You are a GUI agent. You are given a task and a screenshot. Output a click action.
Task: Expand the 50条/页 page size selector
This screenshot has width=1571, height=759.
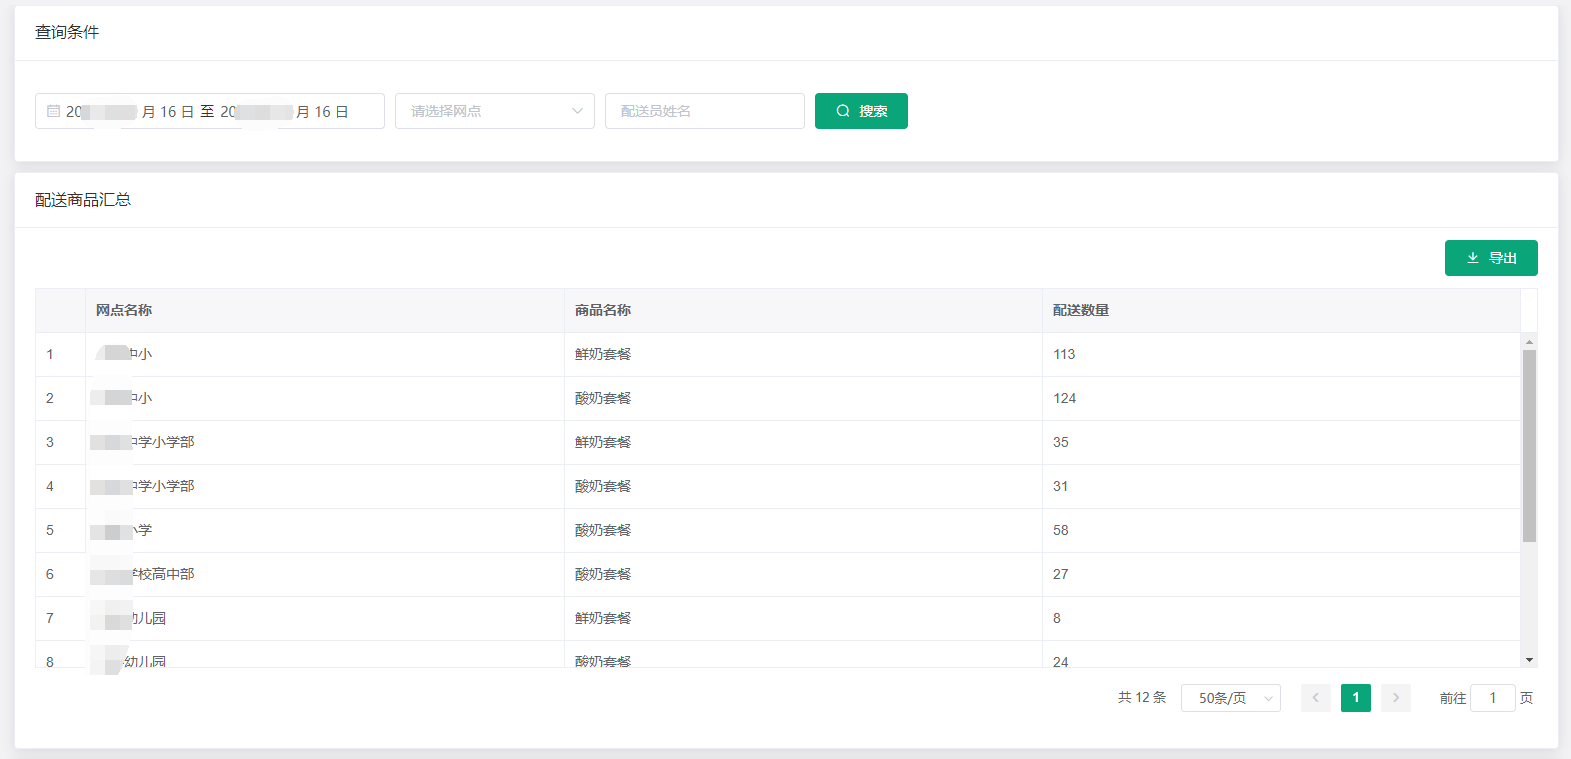click(x=1230, y=698)
